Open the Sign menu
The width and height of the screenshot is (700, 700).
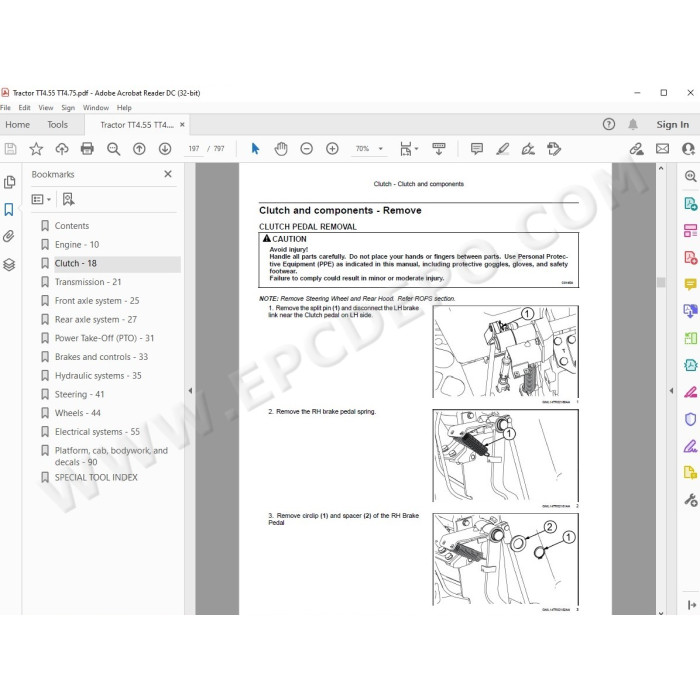(x=68, y=108)
